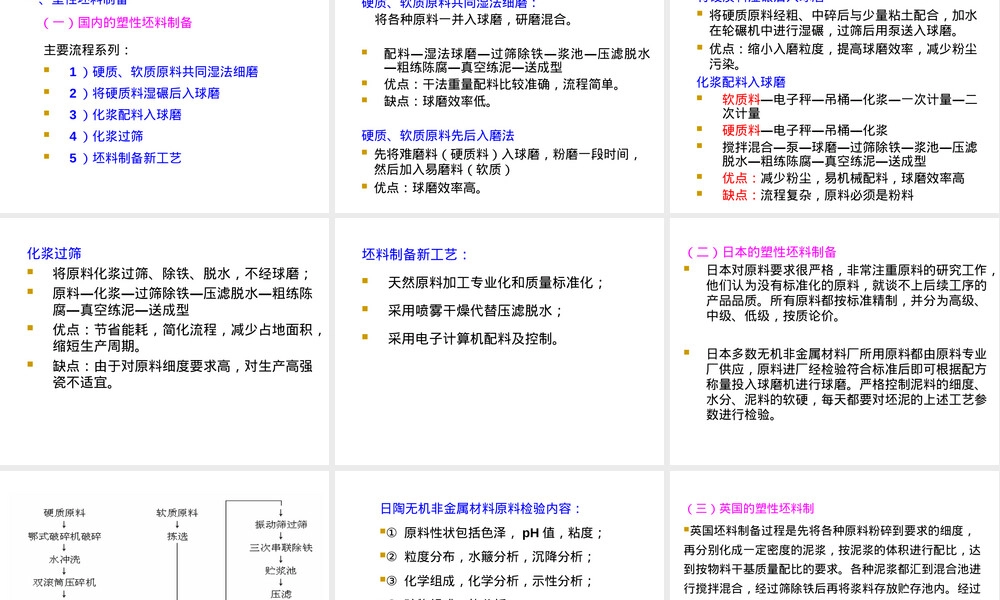Click the line 将各种原料一并入球磨，研磨混合。
This screenshot has height=600, width=1000.
click(x=474, y=20)
